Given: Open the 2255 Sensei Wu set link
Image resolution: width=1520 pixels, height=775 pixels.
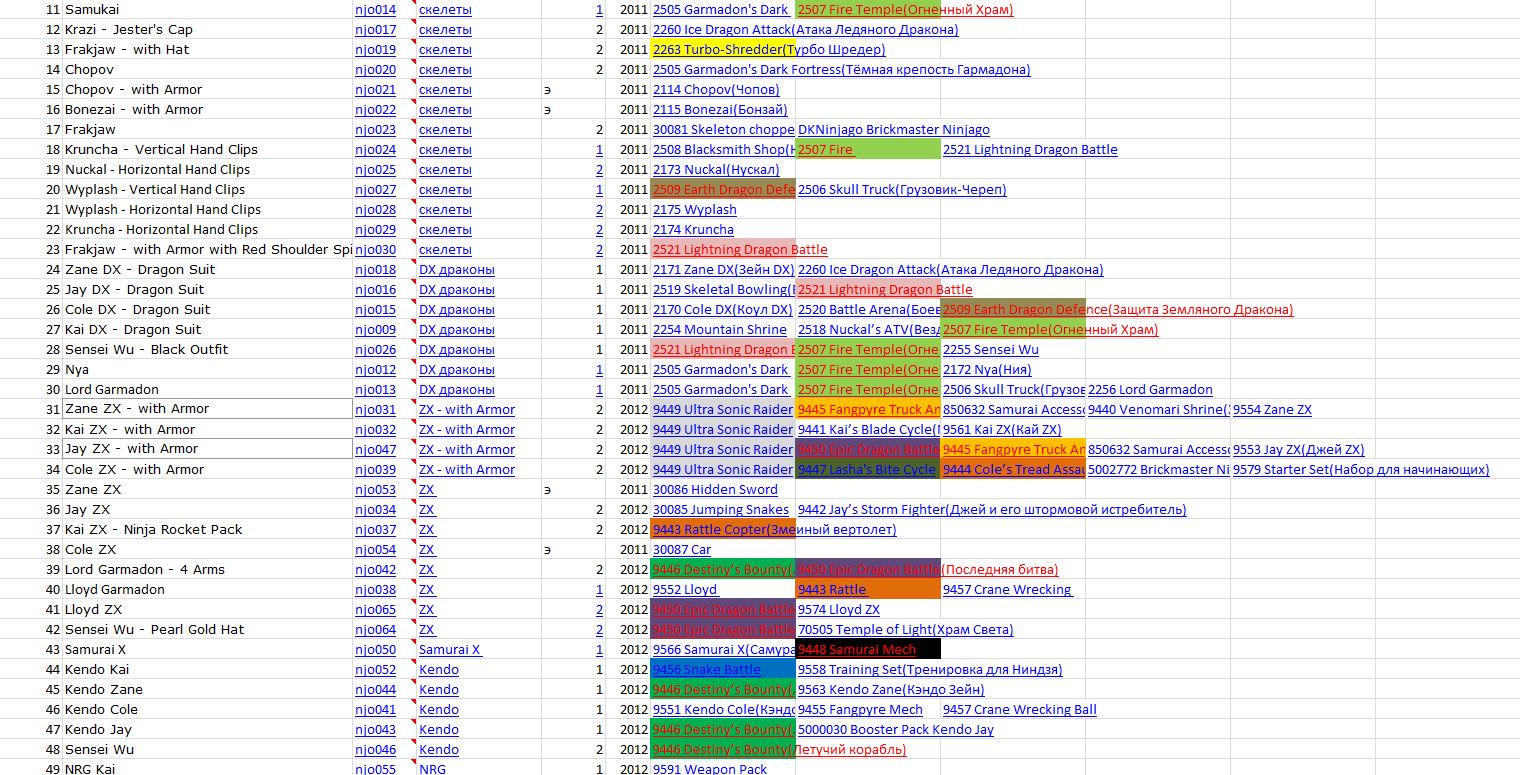Looking at the screenshot, I should click(991, 350).
